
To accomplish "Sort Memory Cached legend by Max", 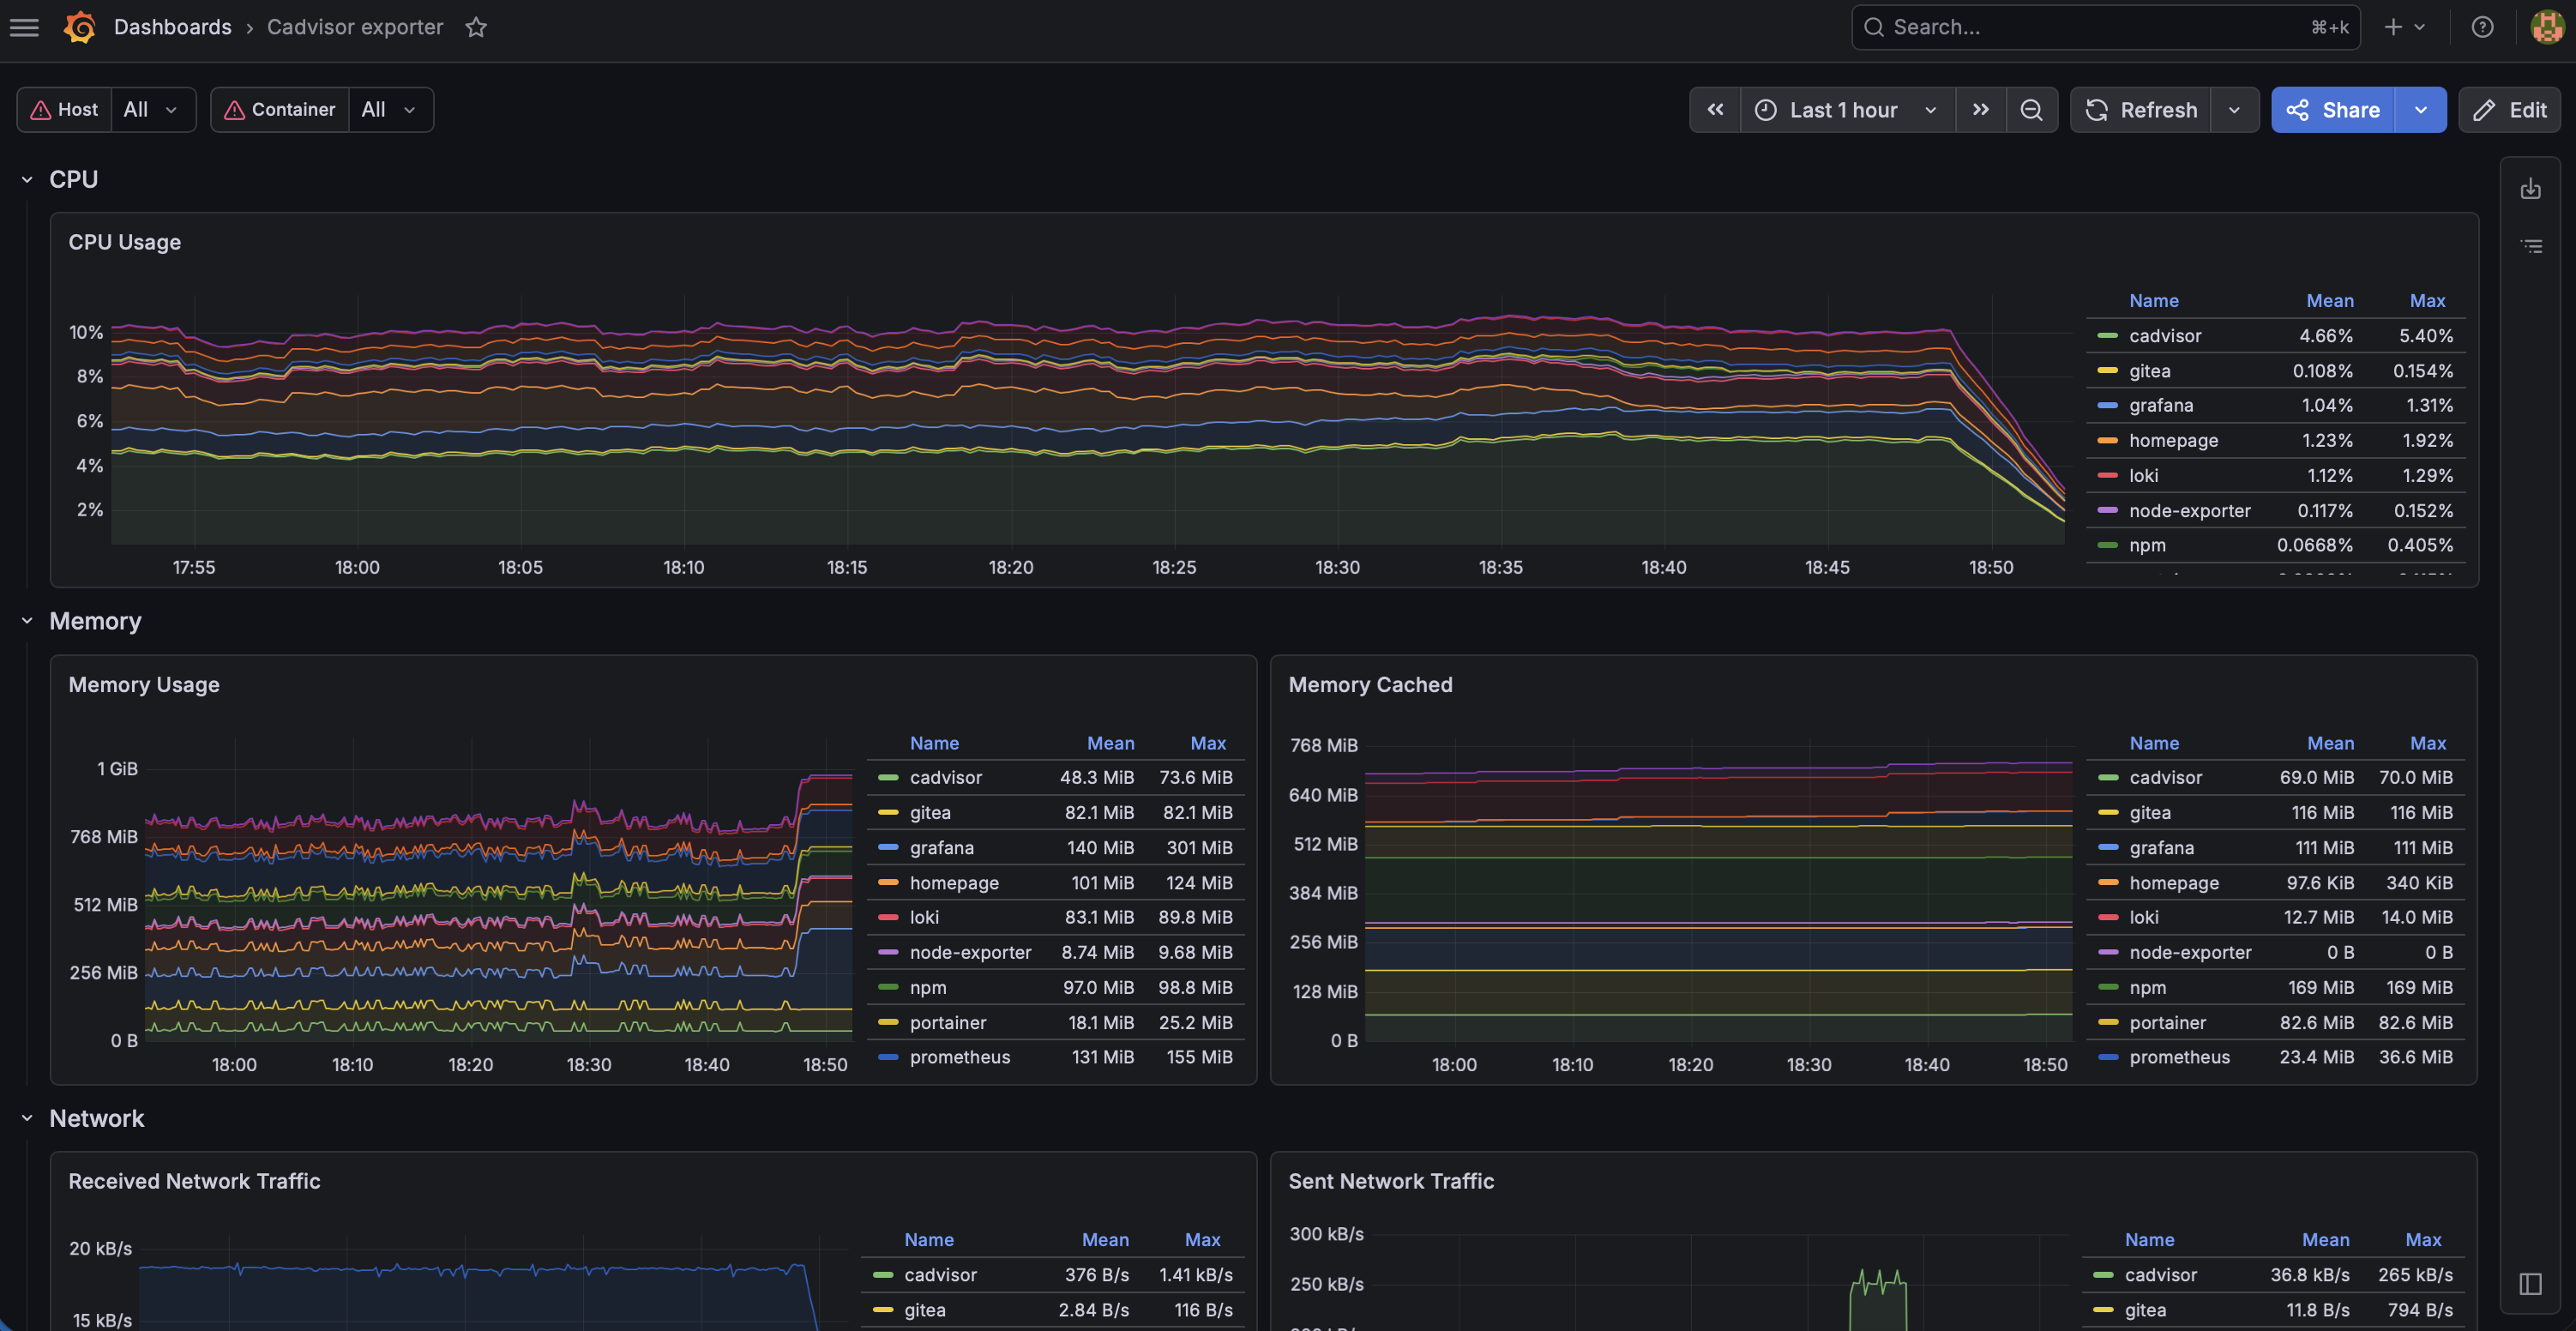I will tap(2427, 743).
